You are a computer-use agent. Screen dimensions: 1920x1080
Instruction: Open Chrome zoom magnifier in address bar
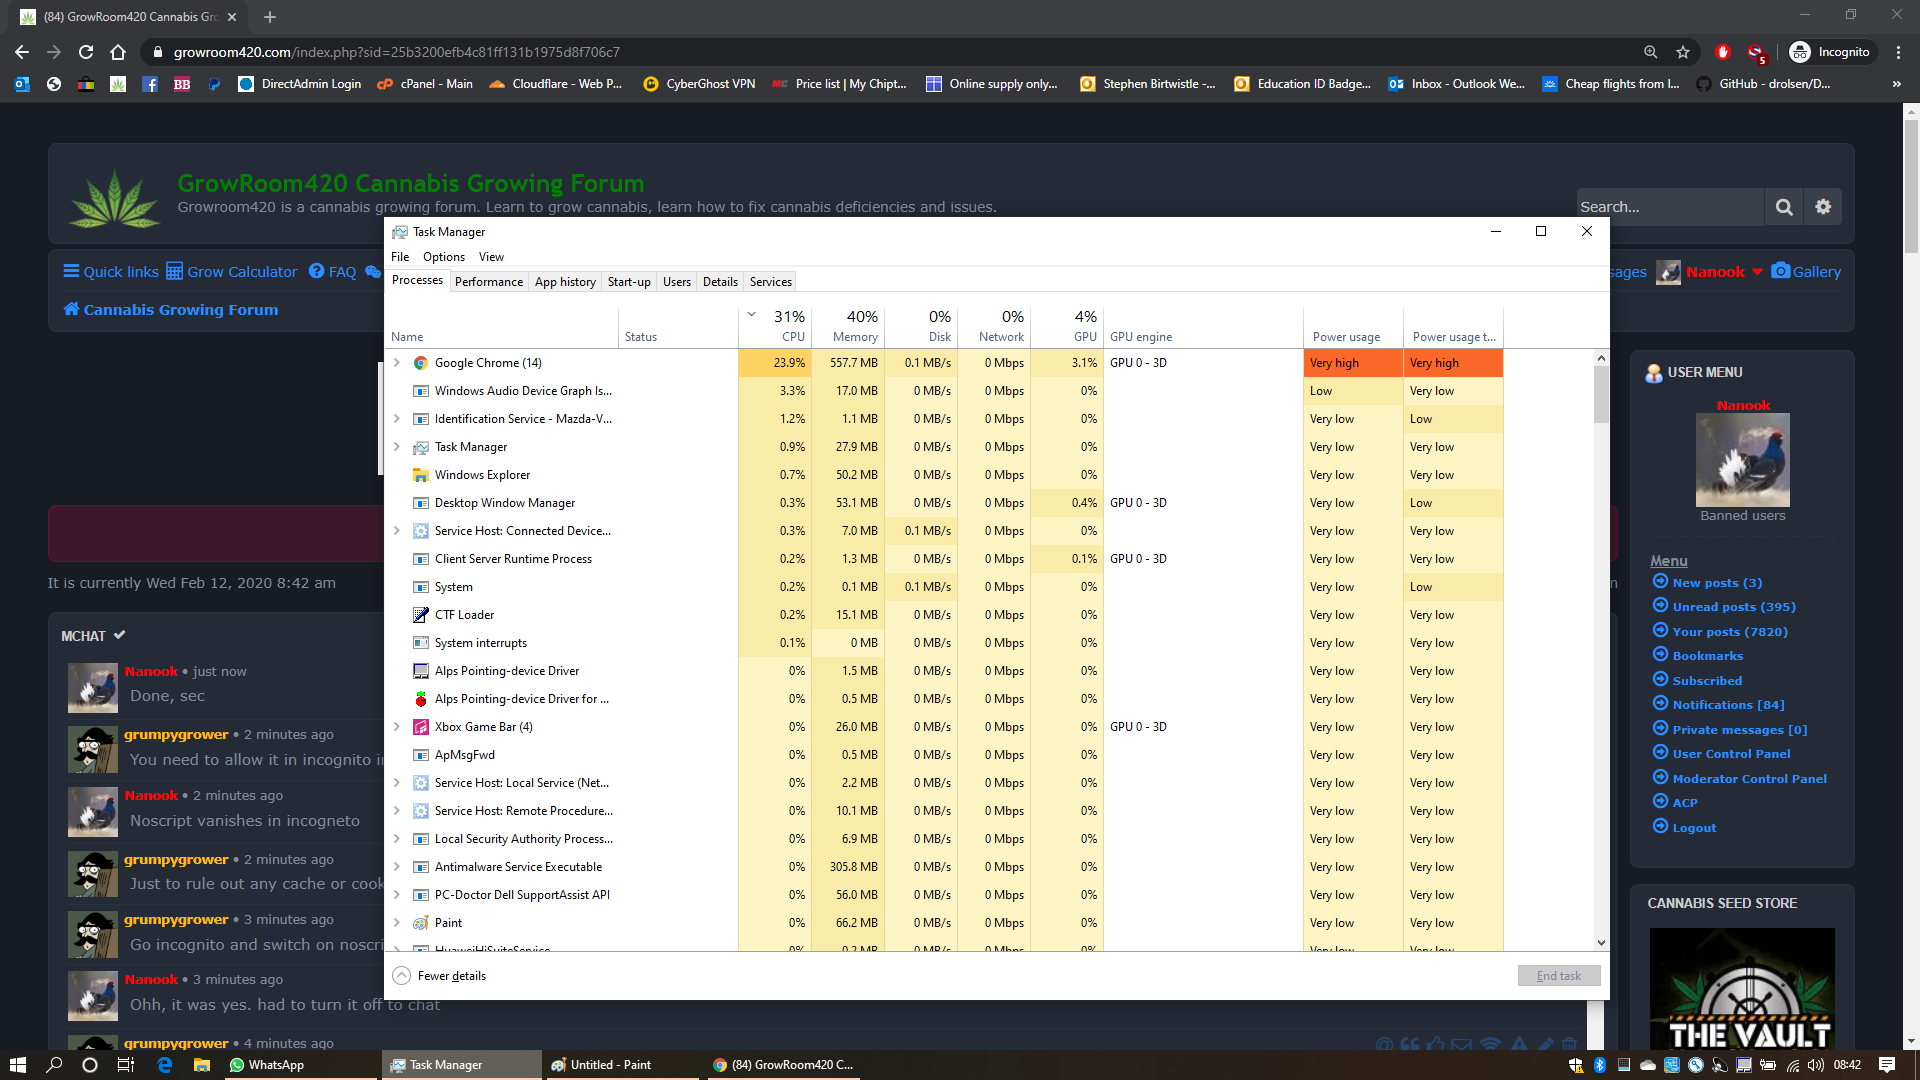click(1650, 52)
